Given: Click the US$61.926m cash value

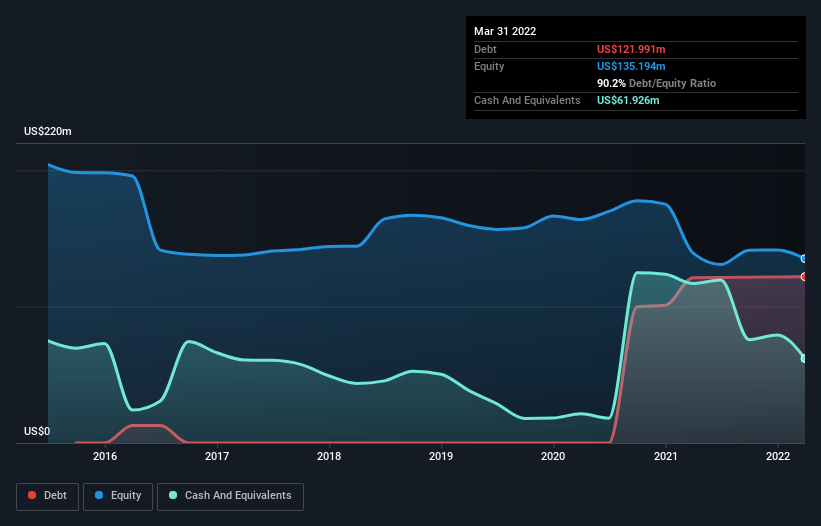Looking at the screenshot, I should point(628,100).
